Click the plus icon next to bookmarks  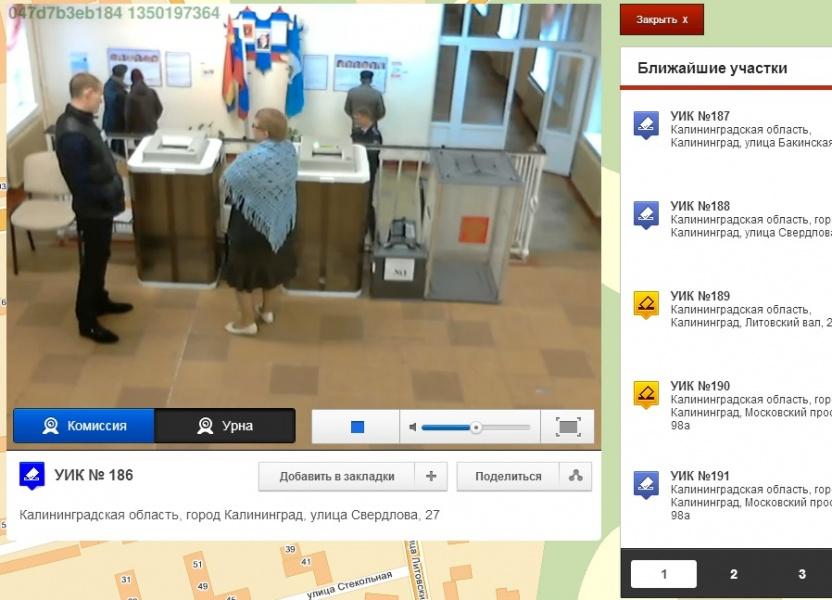[431, 476]
